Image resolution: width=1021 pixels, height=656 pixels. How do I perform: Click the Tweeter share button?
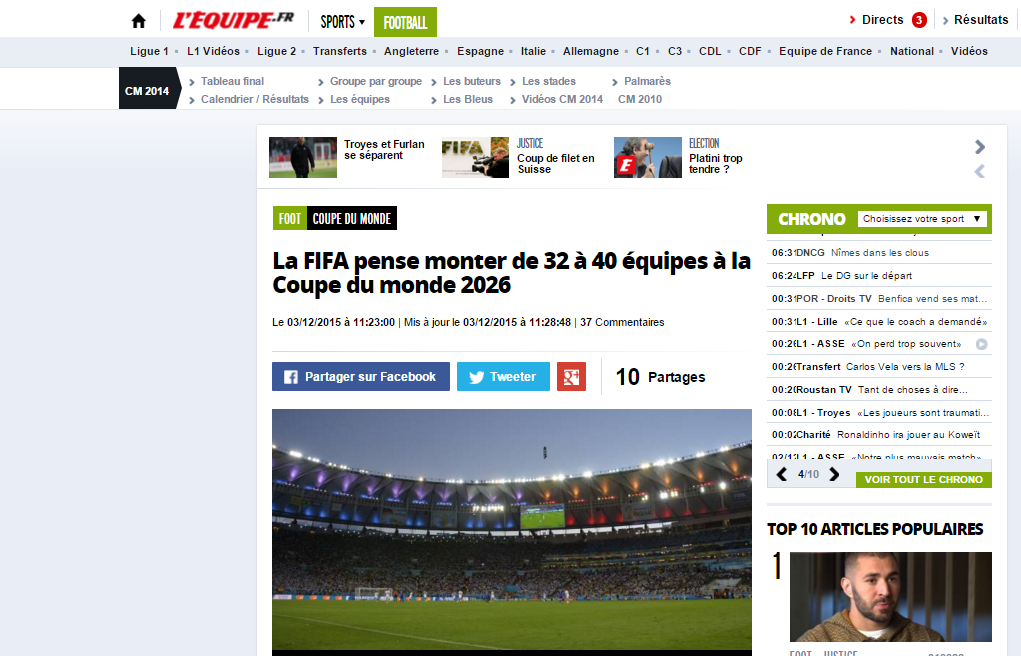point(503,377)
